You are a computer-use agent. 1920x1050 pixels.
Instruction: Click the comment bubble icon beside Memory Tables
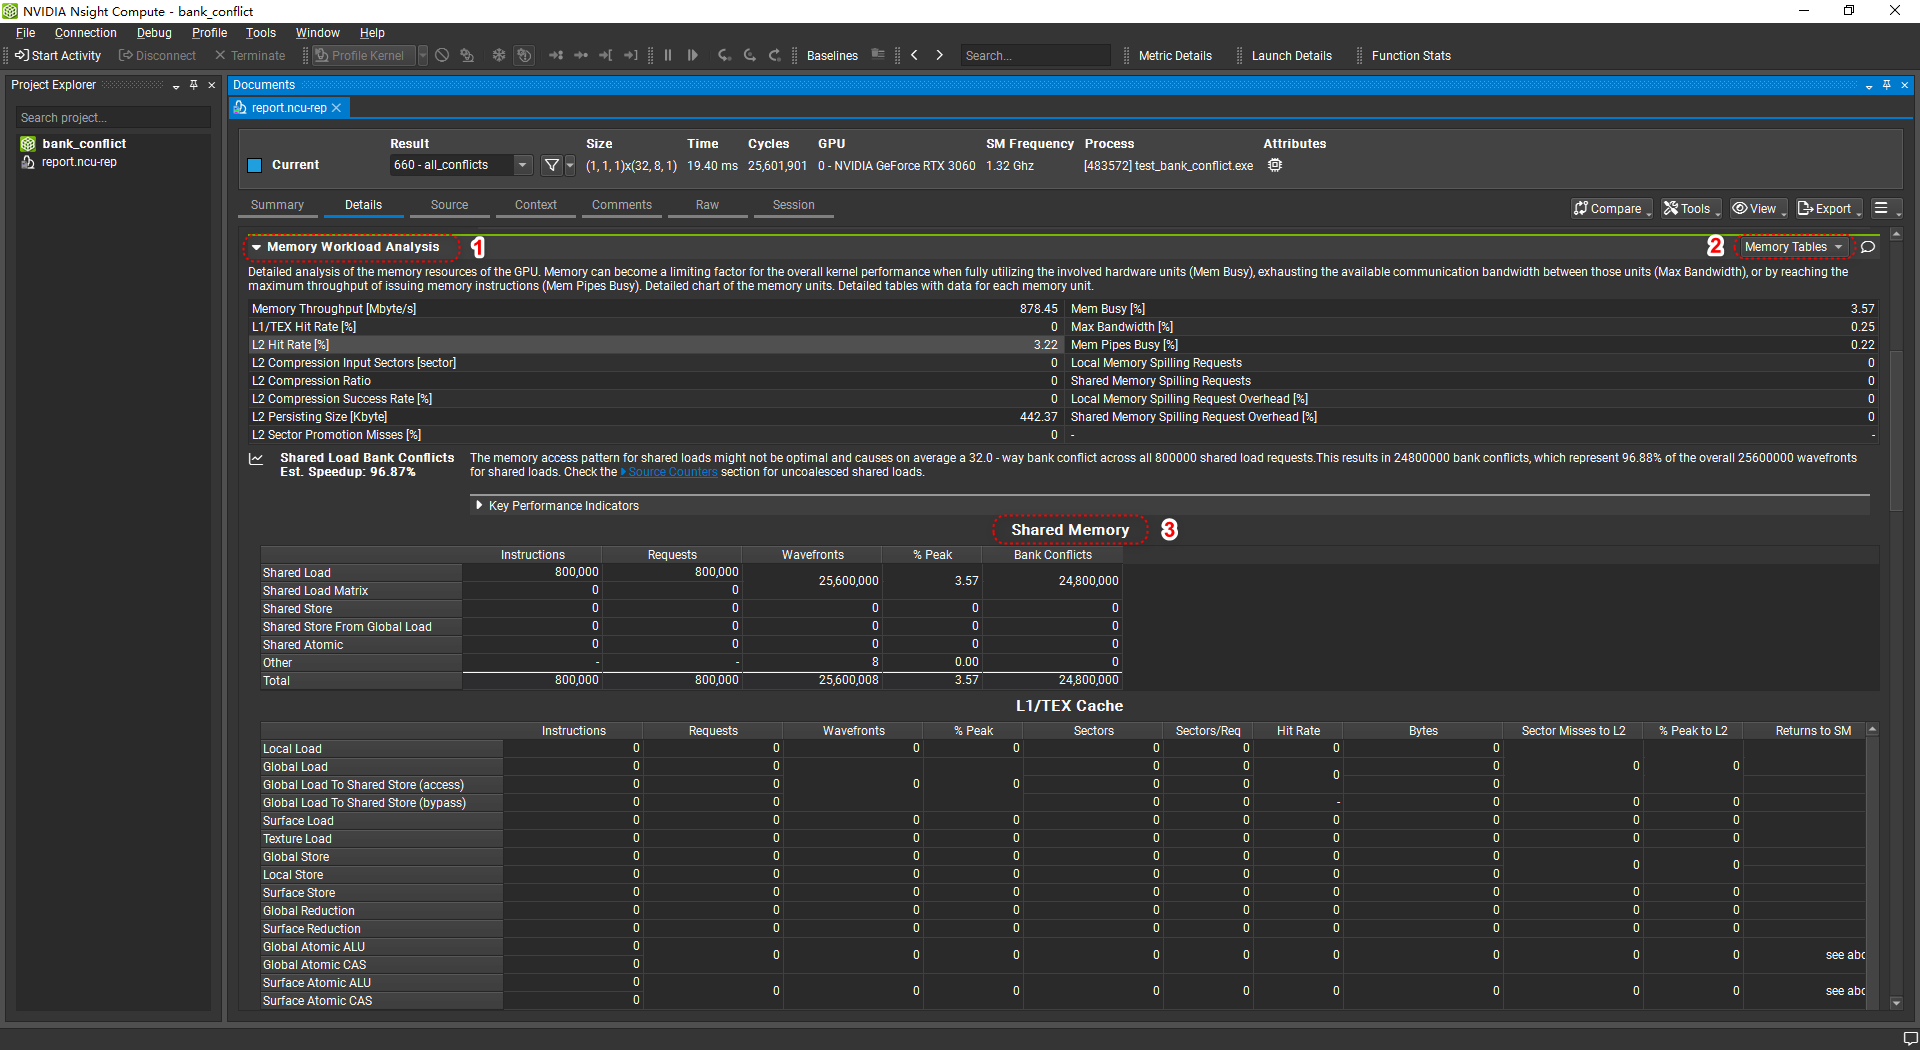click(x=1867, y=247)
